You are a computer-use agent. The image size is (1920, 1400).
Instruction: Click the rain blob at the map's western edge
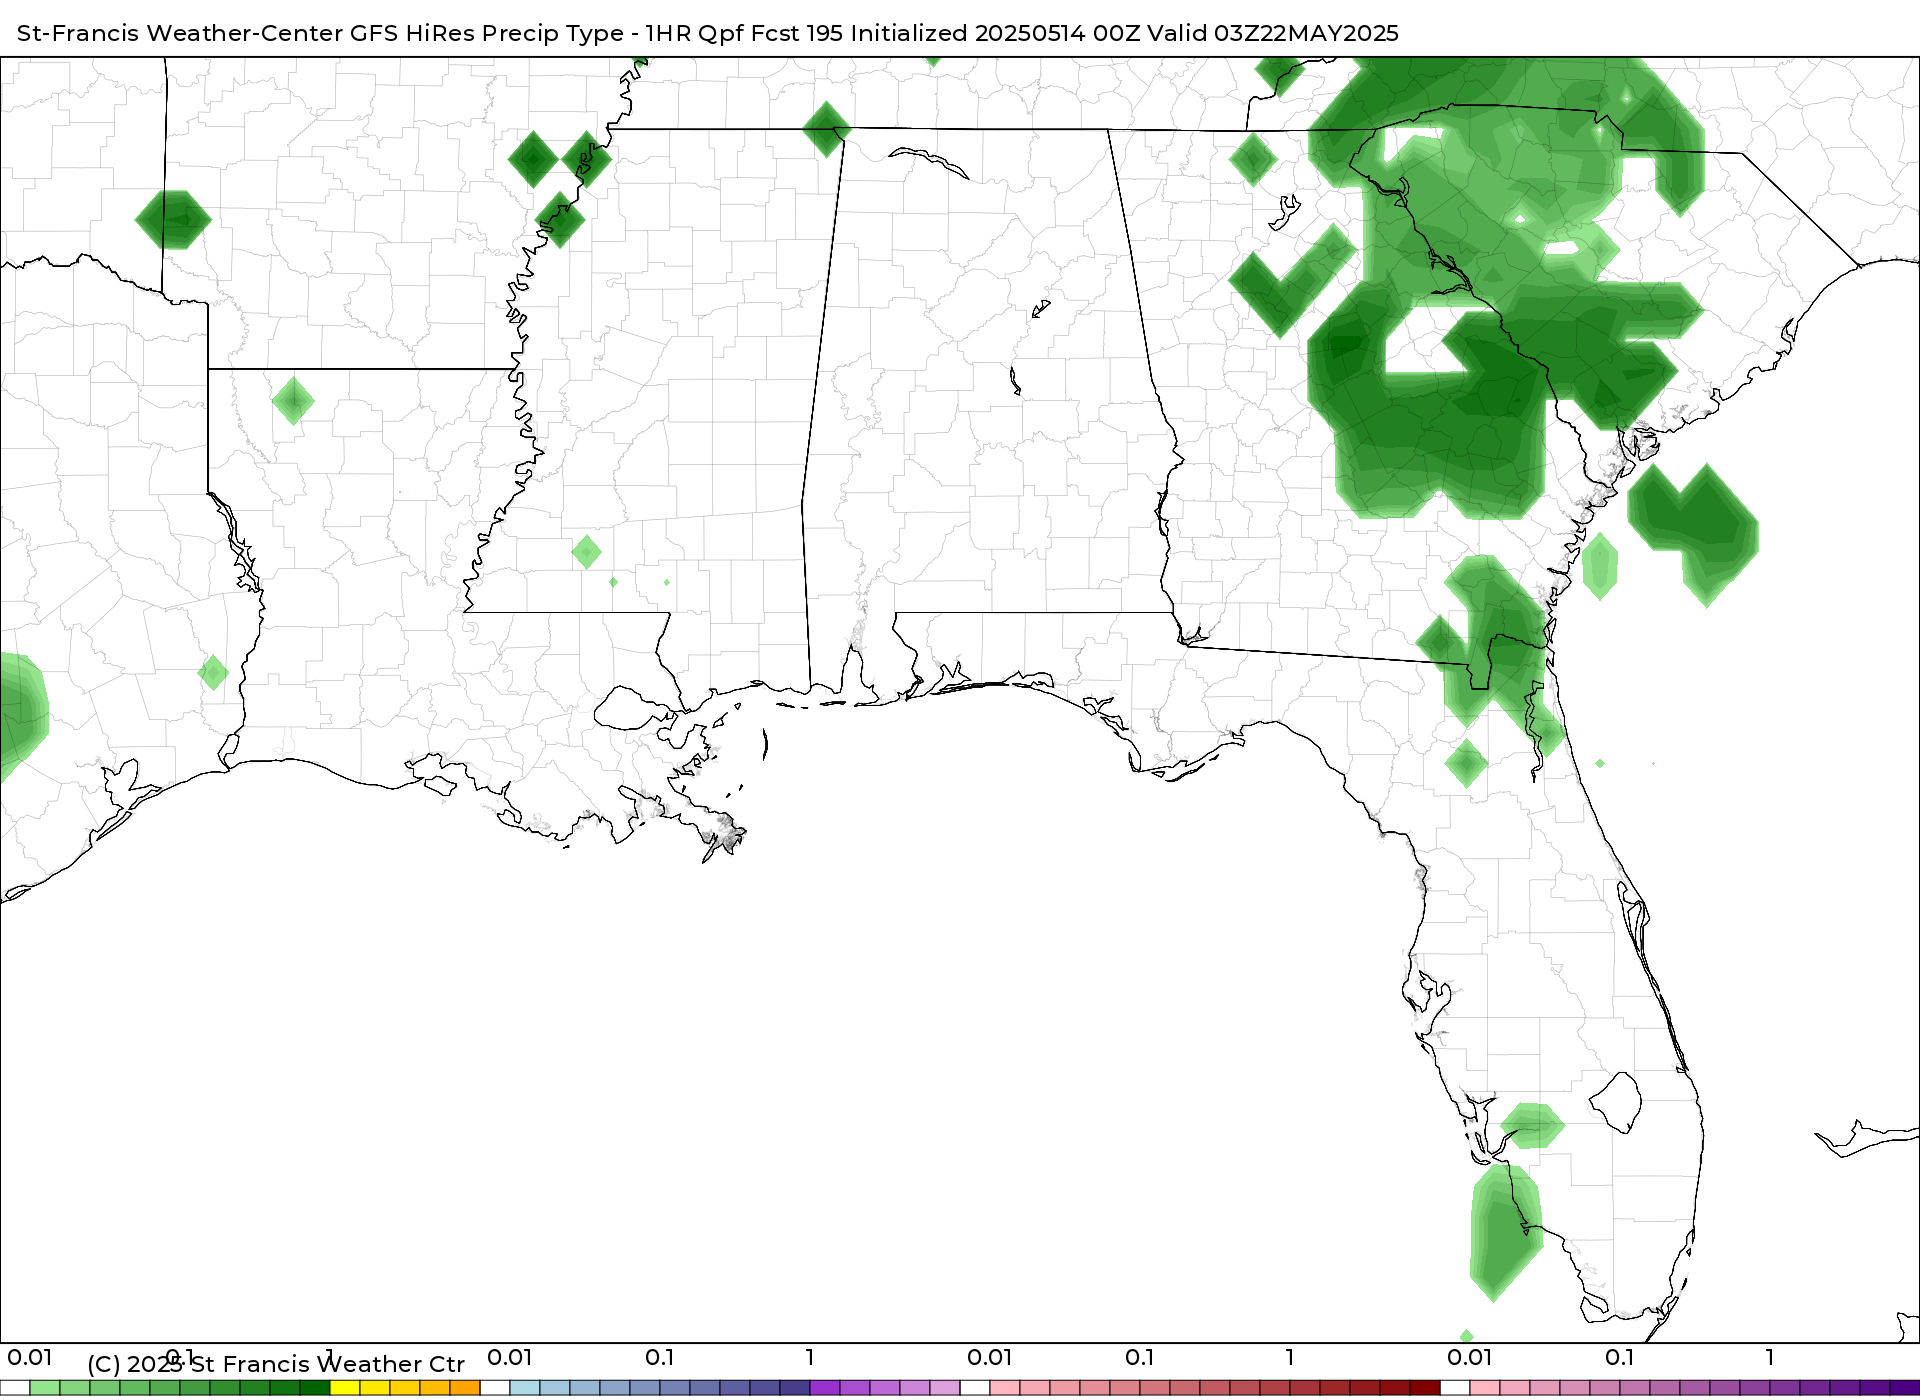click(x=22, y=714)
